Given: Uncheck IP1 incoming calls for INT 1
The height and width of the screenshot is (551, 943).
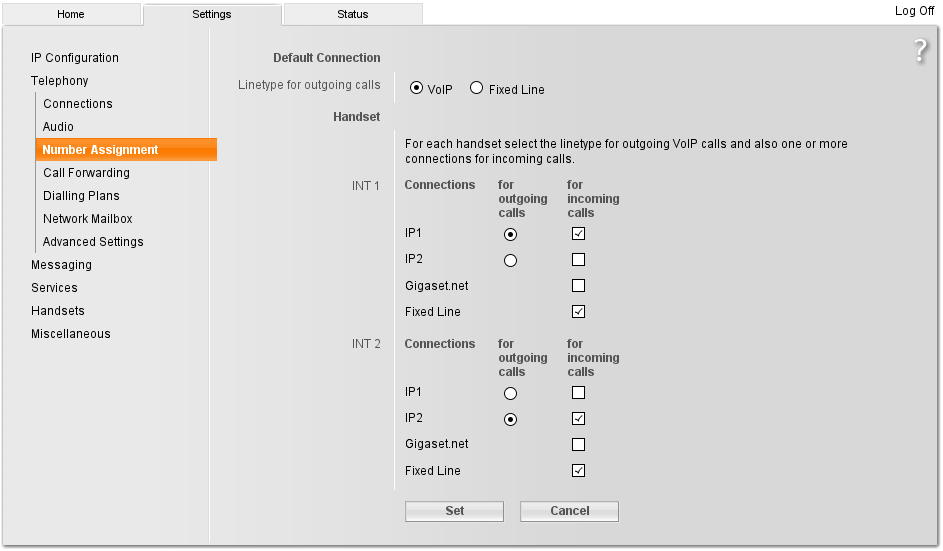Looking at the screenshot, I should pyautogui.click(x=578, y=234).
